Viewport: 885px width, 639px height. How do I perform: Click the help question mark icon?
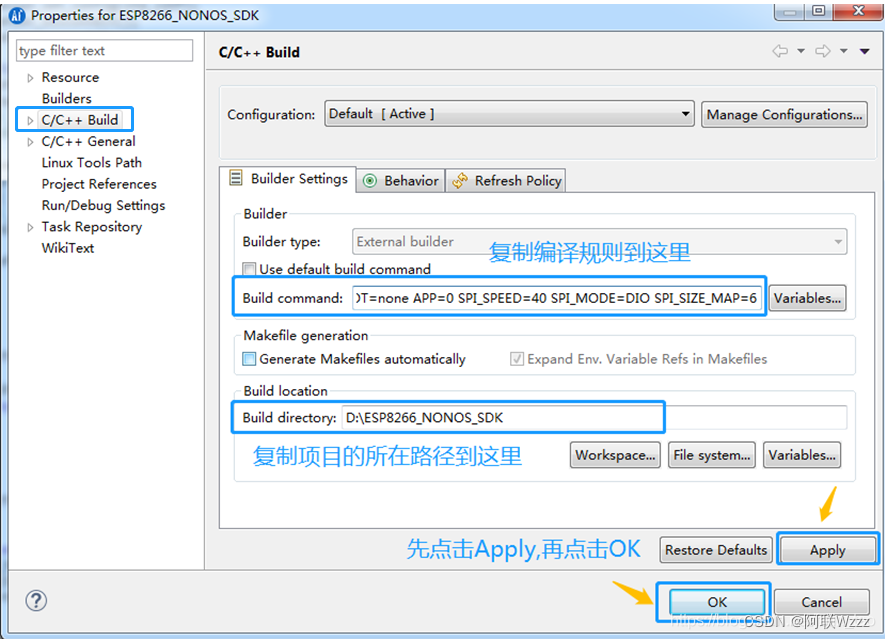[36, 601]
